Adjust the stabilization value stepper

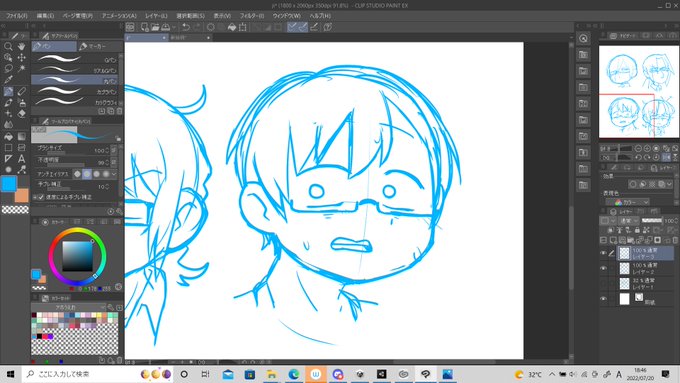coord(107,187)
